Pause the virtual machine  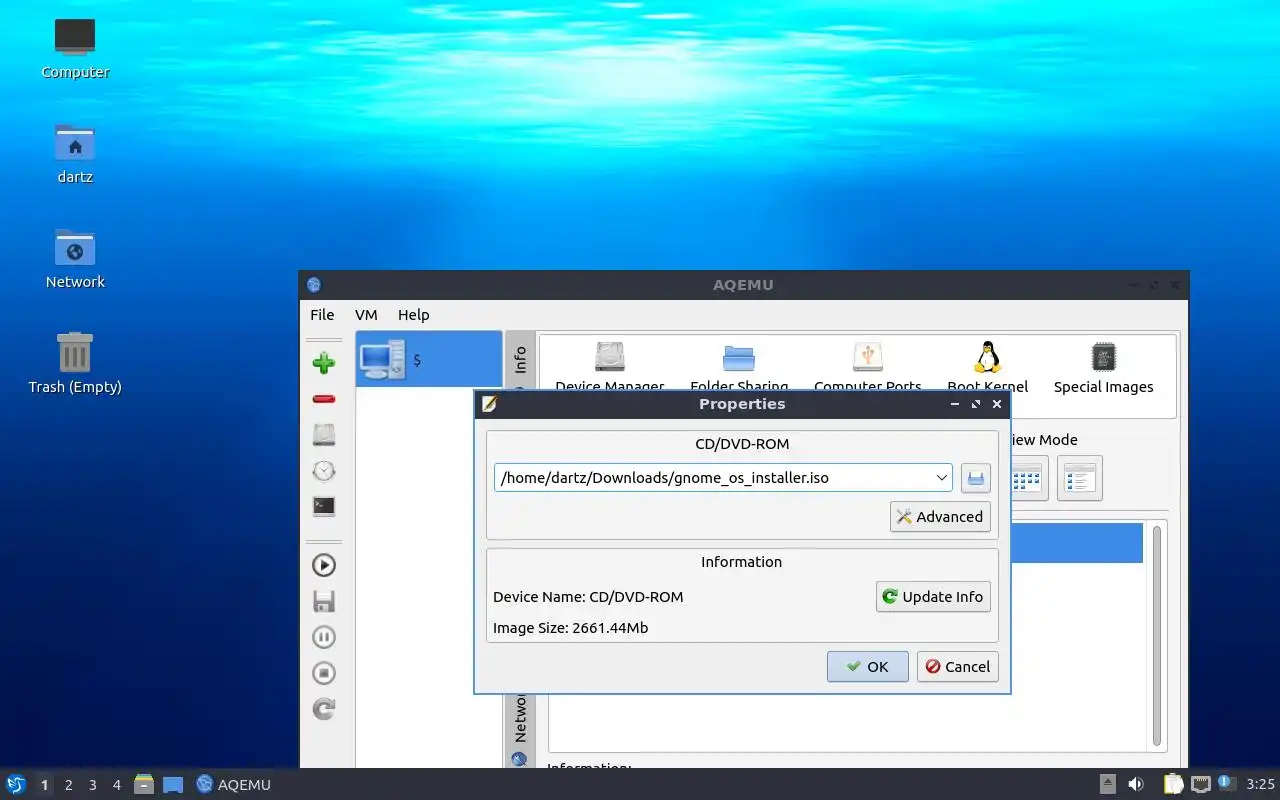tap(323, 637)
